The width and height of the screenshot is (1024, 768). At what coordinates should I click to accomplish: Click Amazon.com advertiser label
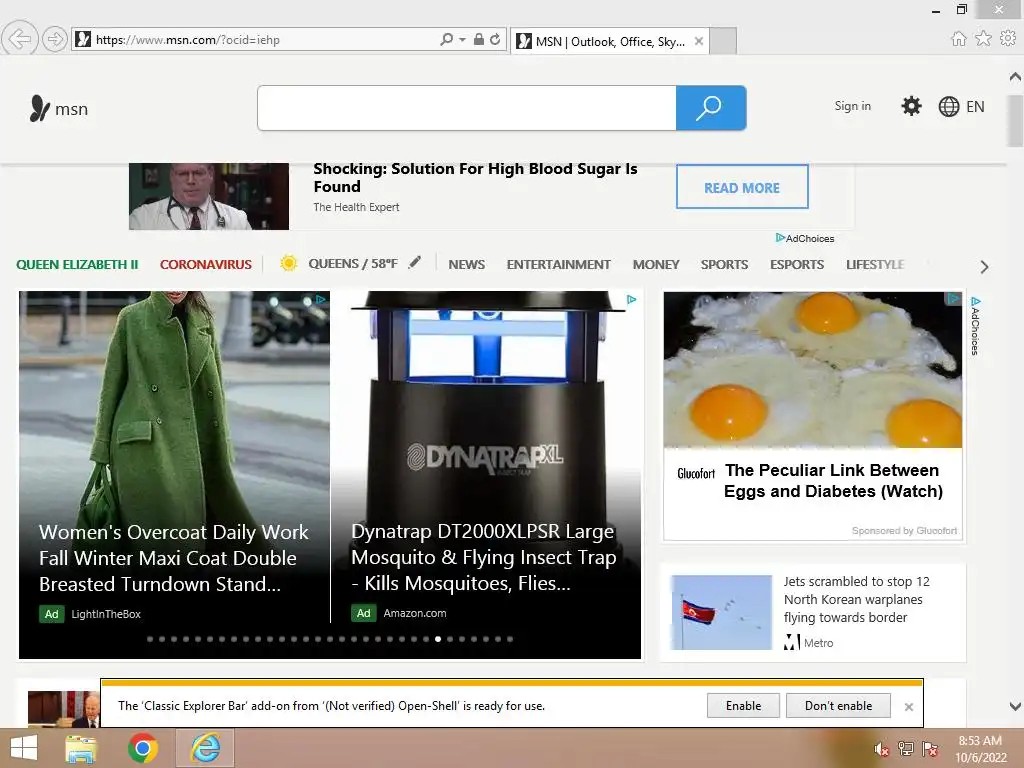coord(415,613)
